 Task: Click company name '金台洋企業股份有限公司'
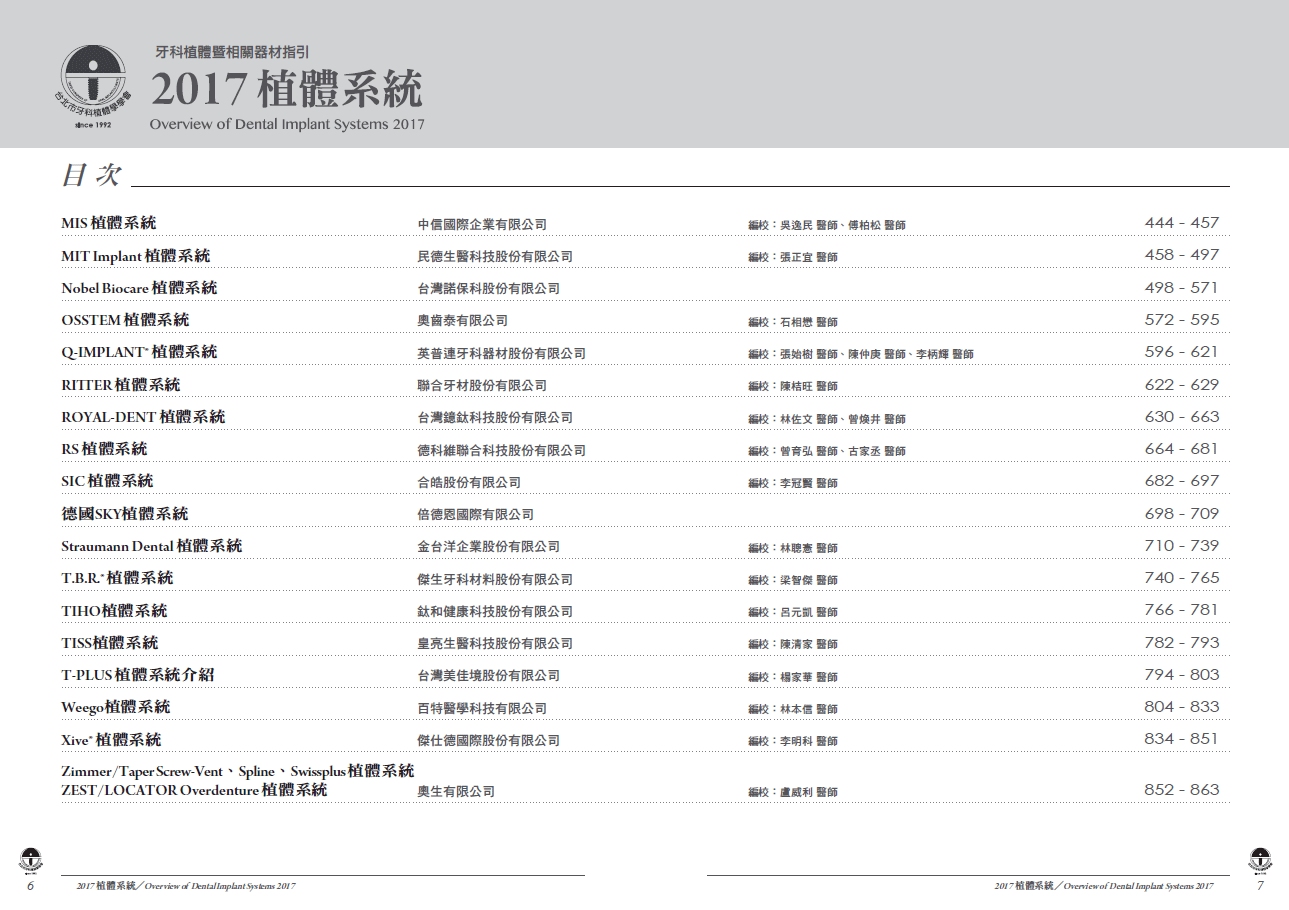[488, 547]
